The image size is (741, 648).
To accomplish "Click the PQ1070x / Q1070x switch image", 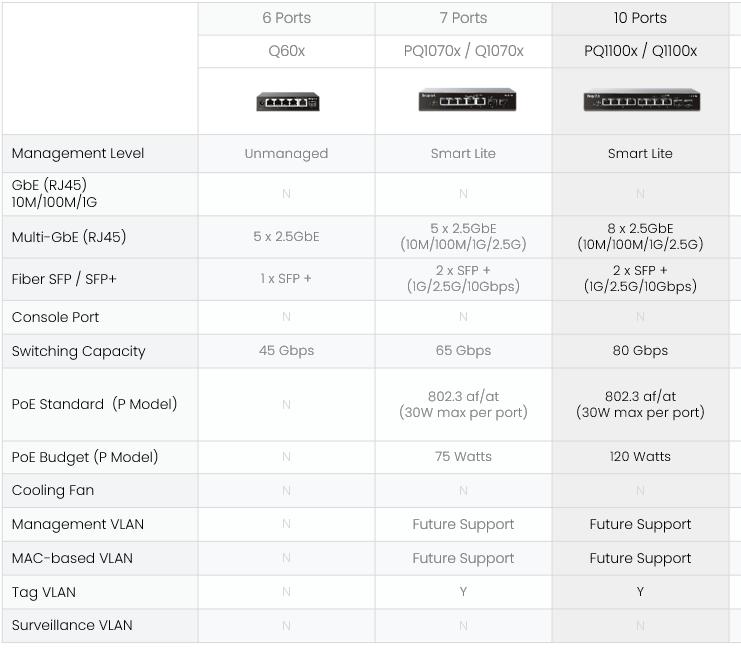I will click(x=464, y=100).
